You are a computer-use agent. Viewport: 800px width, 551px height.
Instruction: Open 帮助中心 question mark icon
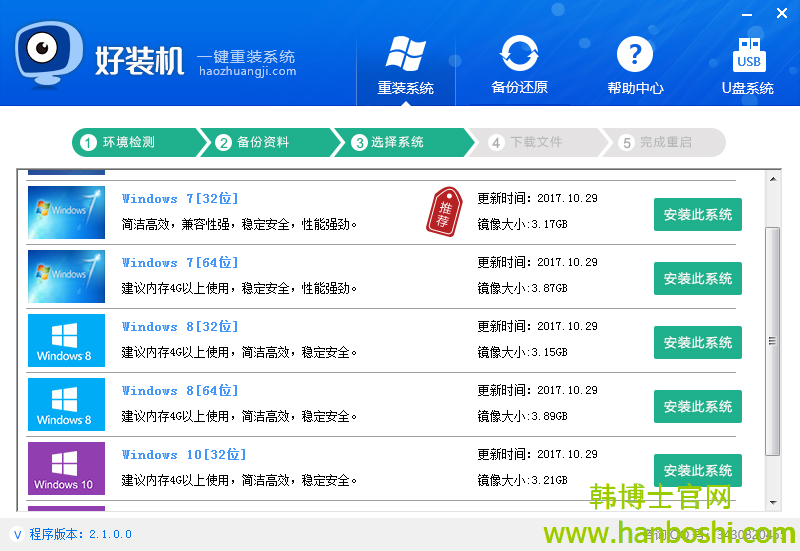click(635, 54)
